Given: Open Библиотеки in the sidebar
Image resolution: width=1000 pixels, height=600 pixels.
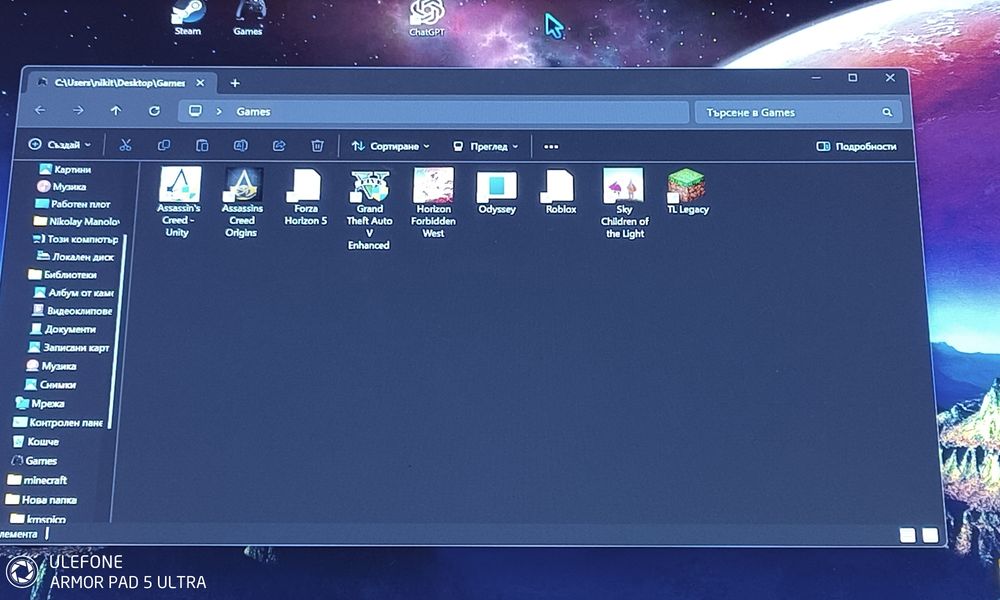Looking at the screenshot, I should coord(62,275).
